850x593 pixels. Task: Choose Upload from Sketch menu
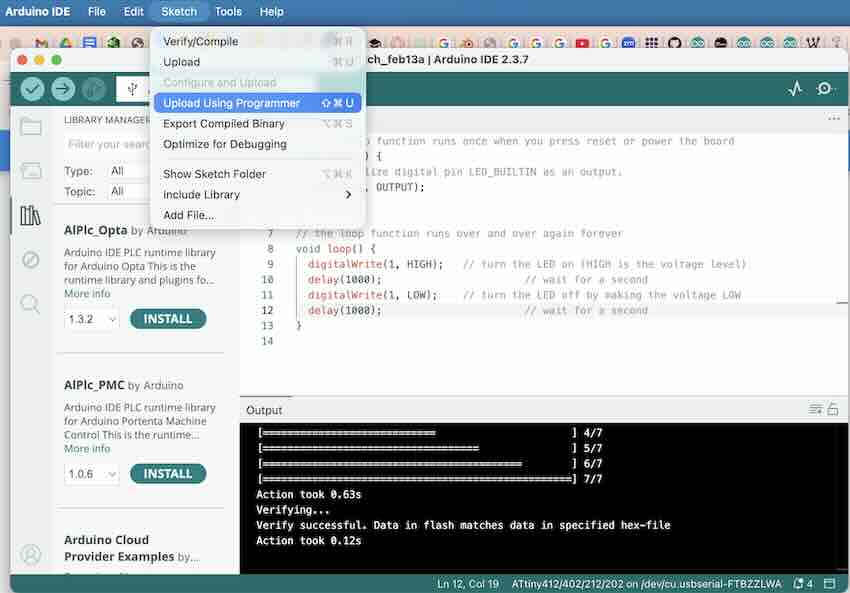(x=257, y=62)
